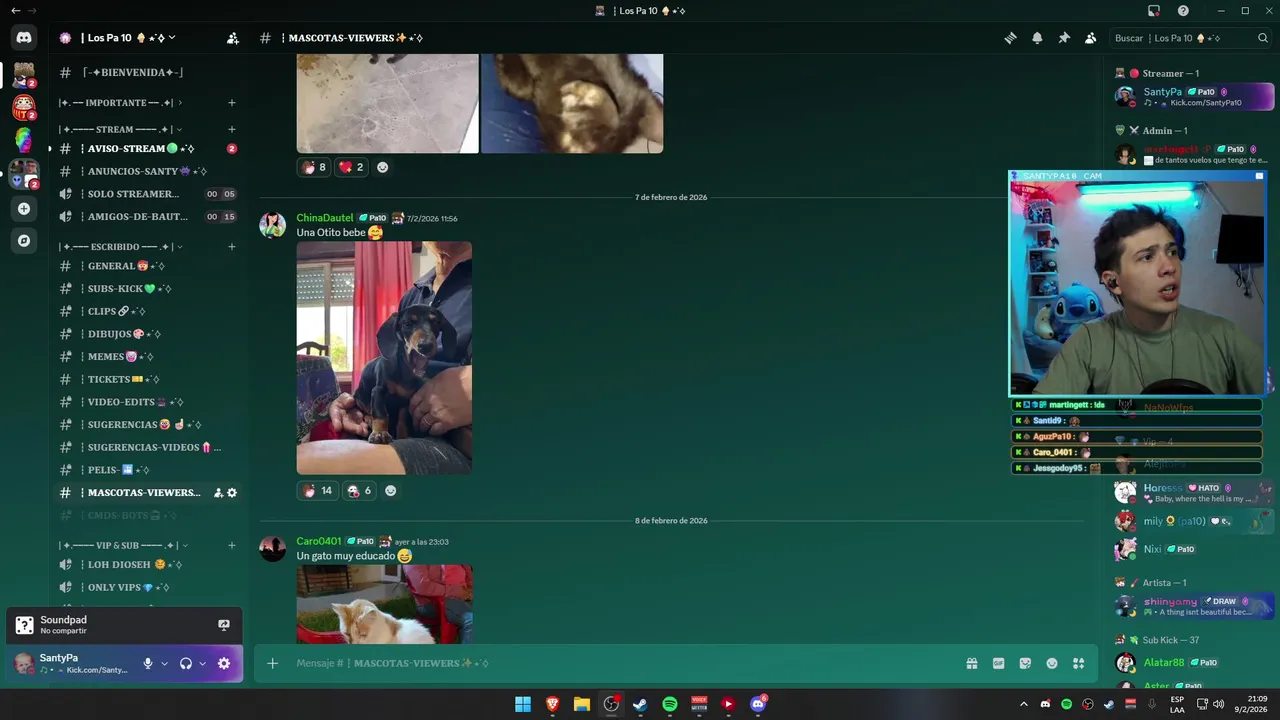Open SUBS-KICK channel
This screenshot has height=720, width=1280.
147,289
